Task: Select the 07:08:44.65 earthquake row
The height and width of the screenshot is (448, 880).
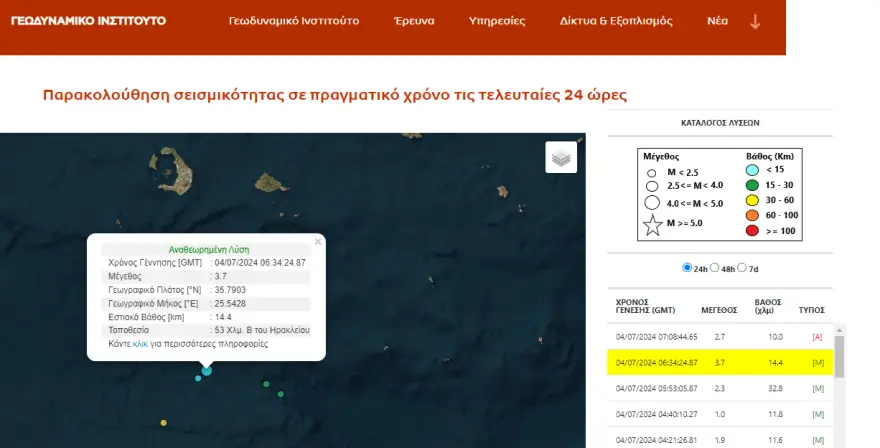Action: (720, 337)
